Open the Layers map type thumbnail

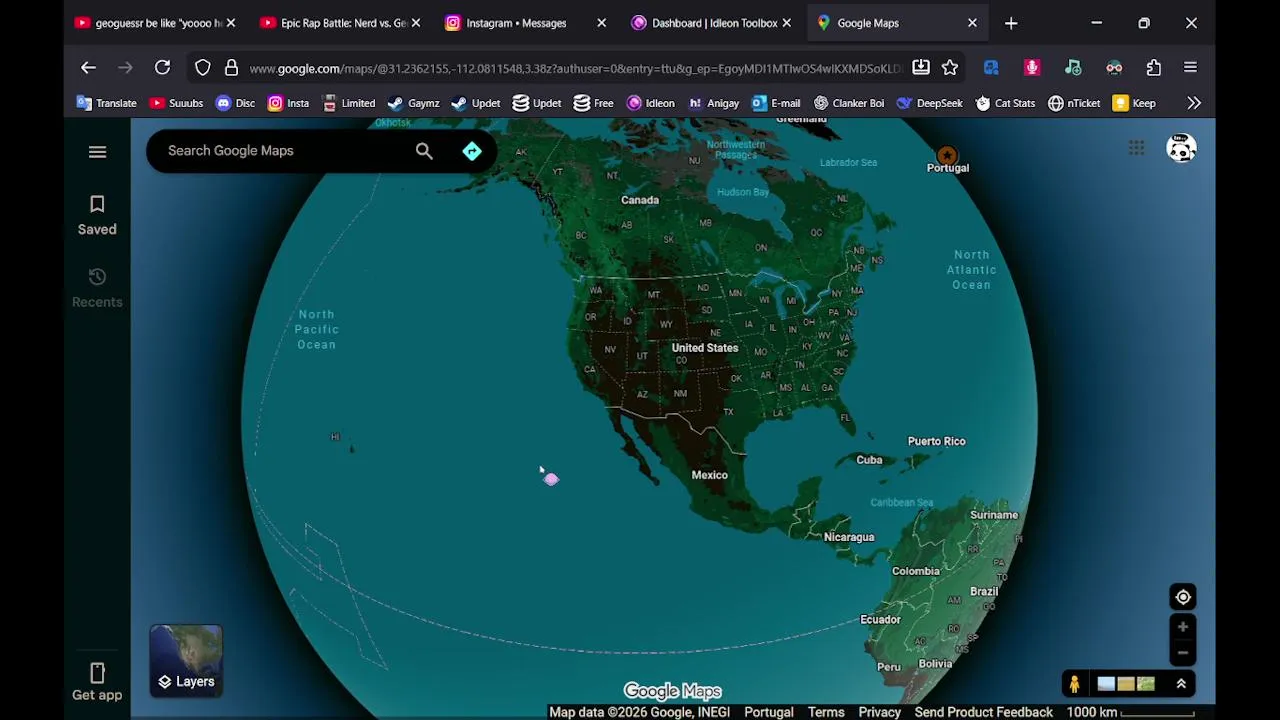pos(186,661)
